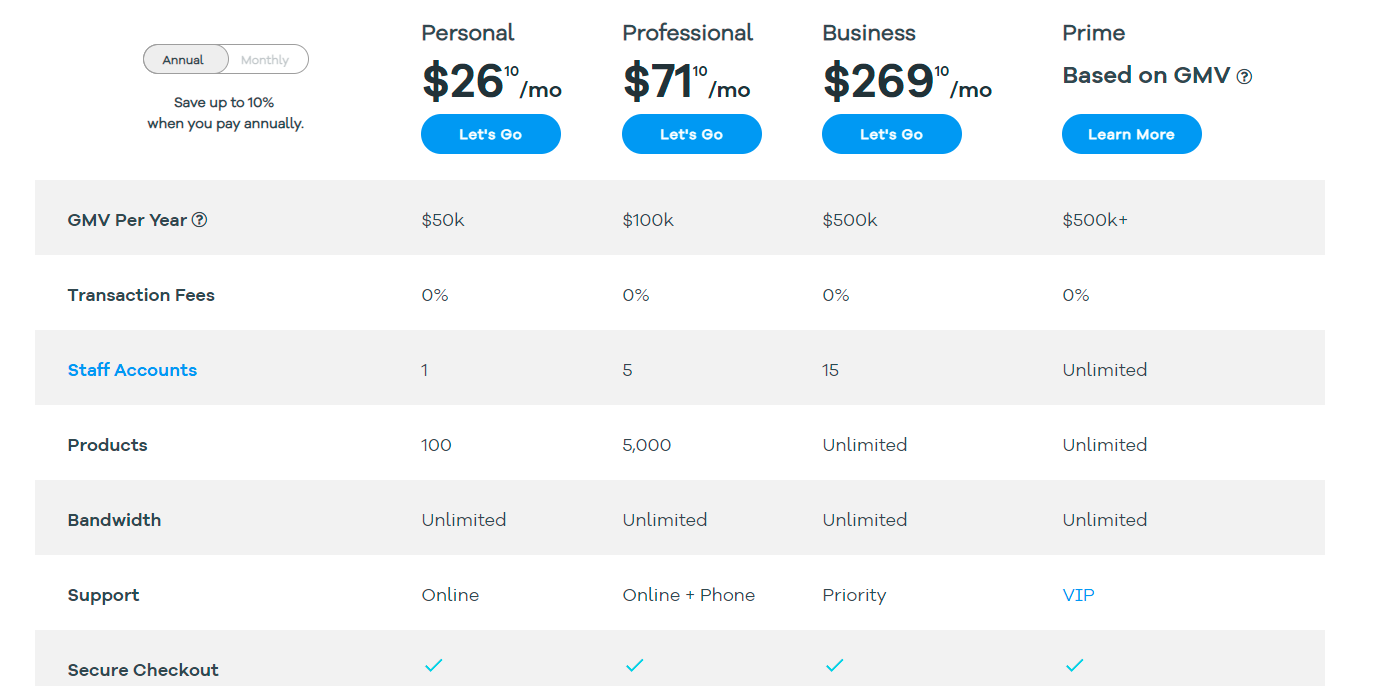Click the Prime plan heading

tap(1093, 33)
